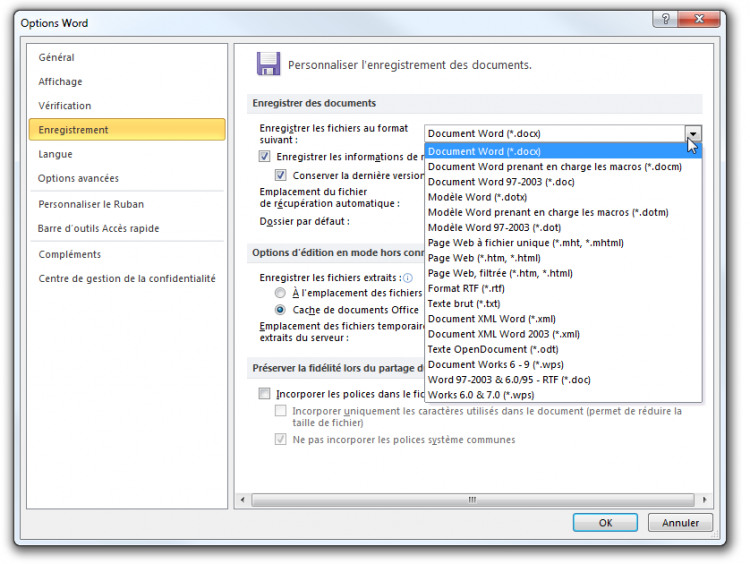Choose Document XML Word 2003 option
This screenshot has height=564, width=750.
[x=563, y=334]
